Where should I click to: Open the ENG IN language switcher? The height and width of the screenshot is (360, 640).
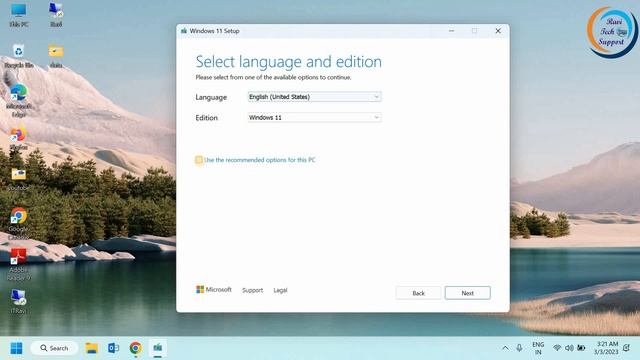(x=538, y=348)
